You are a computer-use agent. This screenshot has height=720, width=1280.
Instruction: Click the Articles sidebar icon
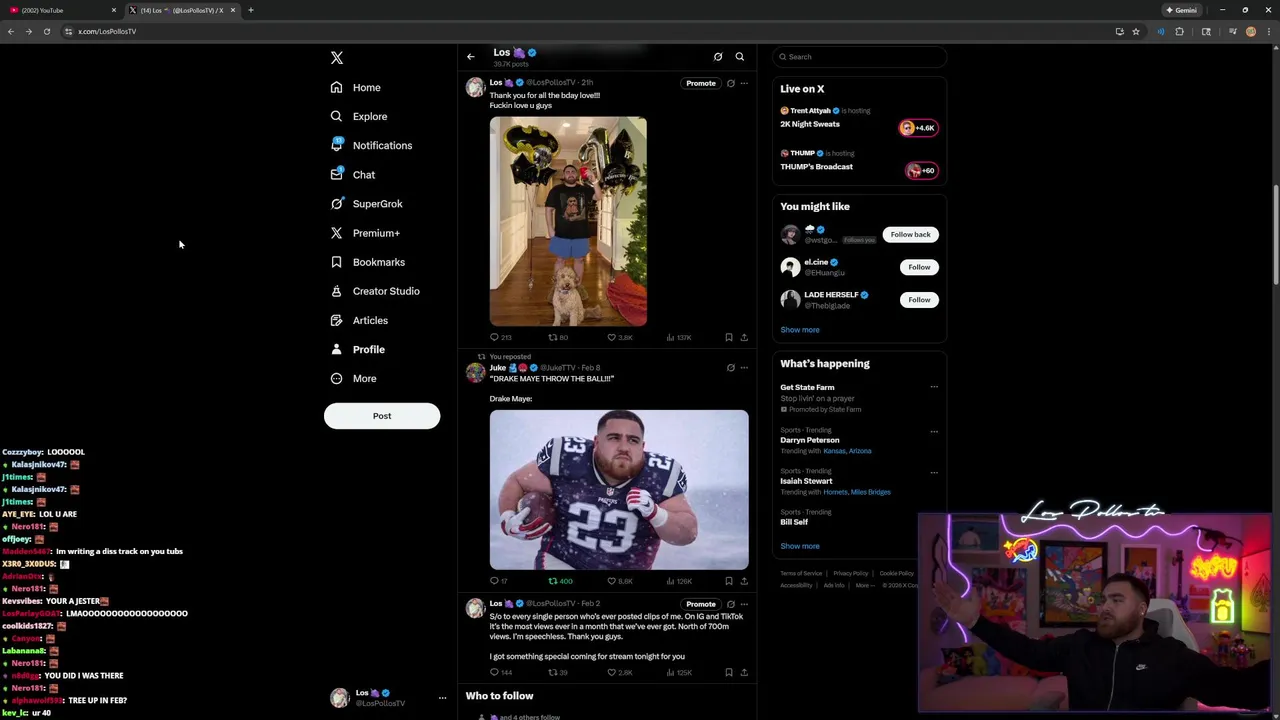pos(337,320)
